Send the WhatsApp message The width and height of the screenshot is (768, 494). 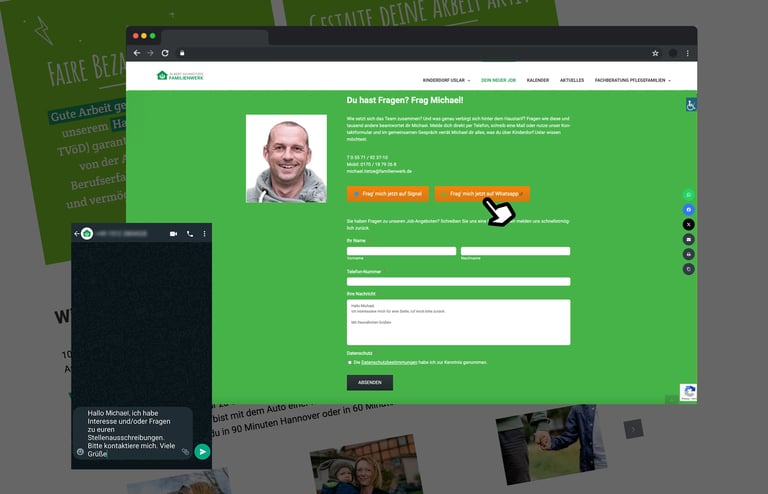[202, 451]
